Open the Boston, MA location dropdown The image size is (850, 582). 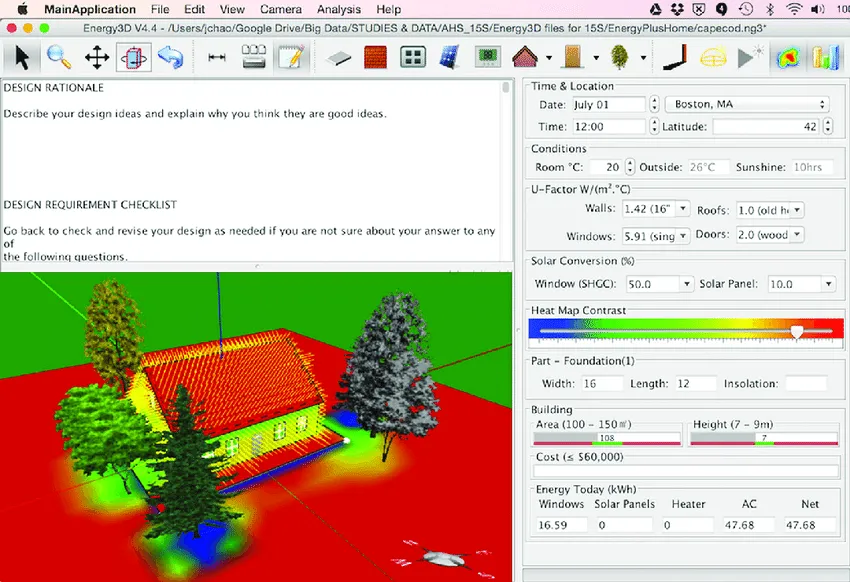(x=748, y=104)
